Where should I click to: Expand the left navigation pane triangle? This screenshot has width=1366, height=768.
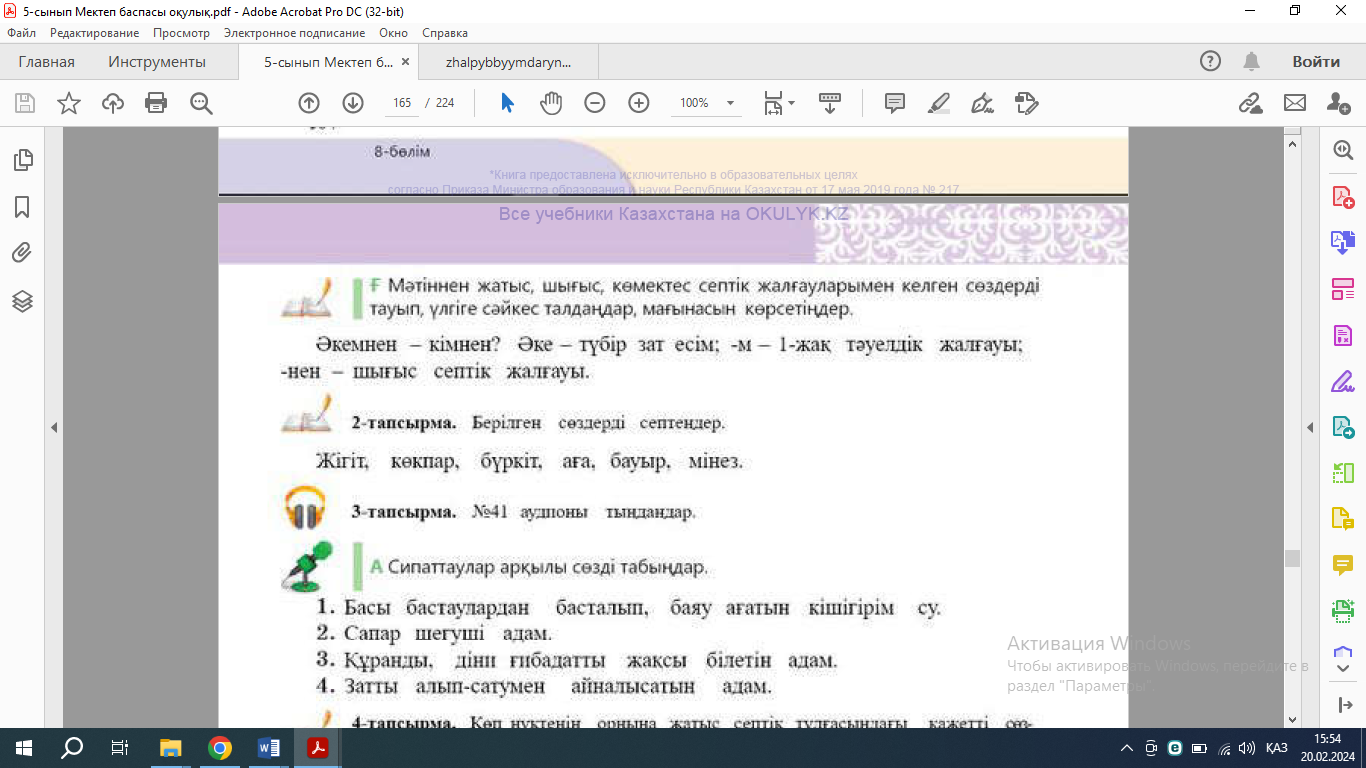point(54,428)
